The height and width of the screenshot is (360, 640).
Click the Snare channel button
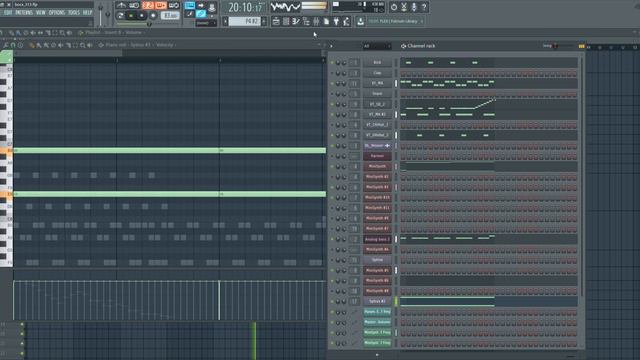(377, 94)
